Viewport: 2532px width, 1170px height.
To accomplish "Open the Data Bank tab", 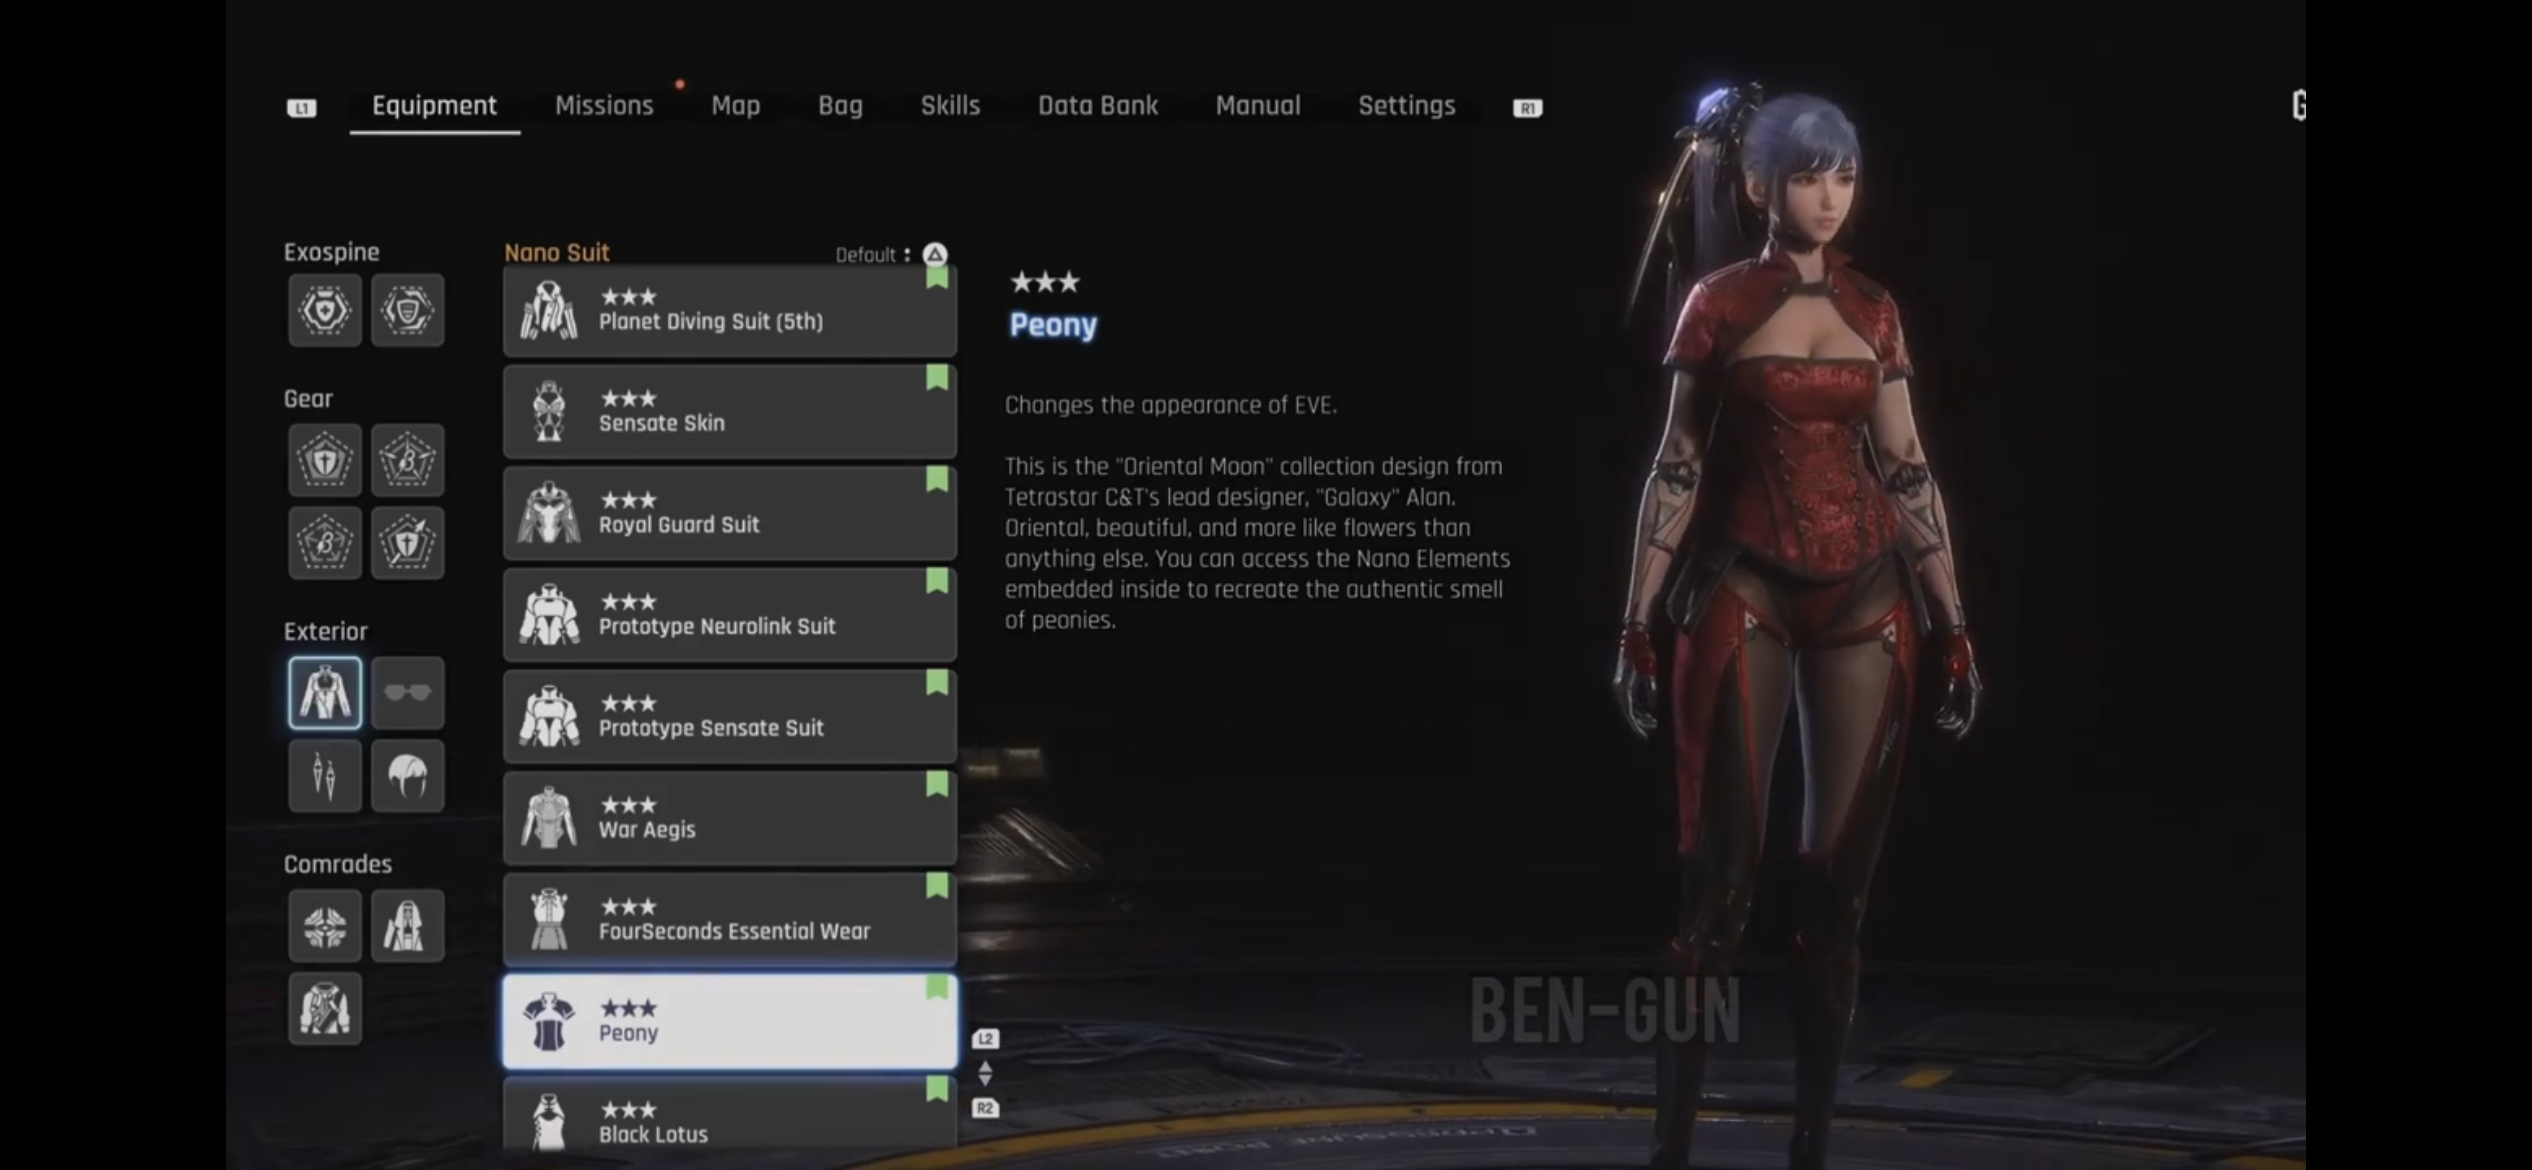I will 1098,105.
